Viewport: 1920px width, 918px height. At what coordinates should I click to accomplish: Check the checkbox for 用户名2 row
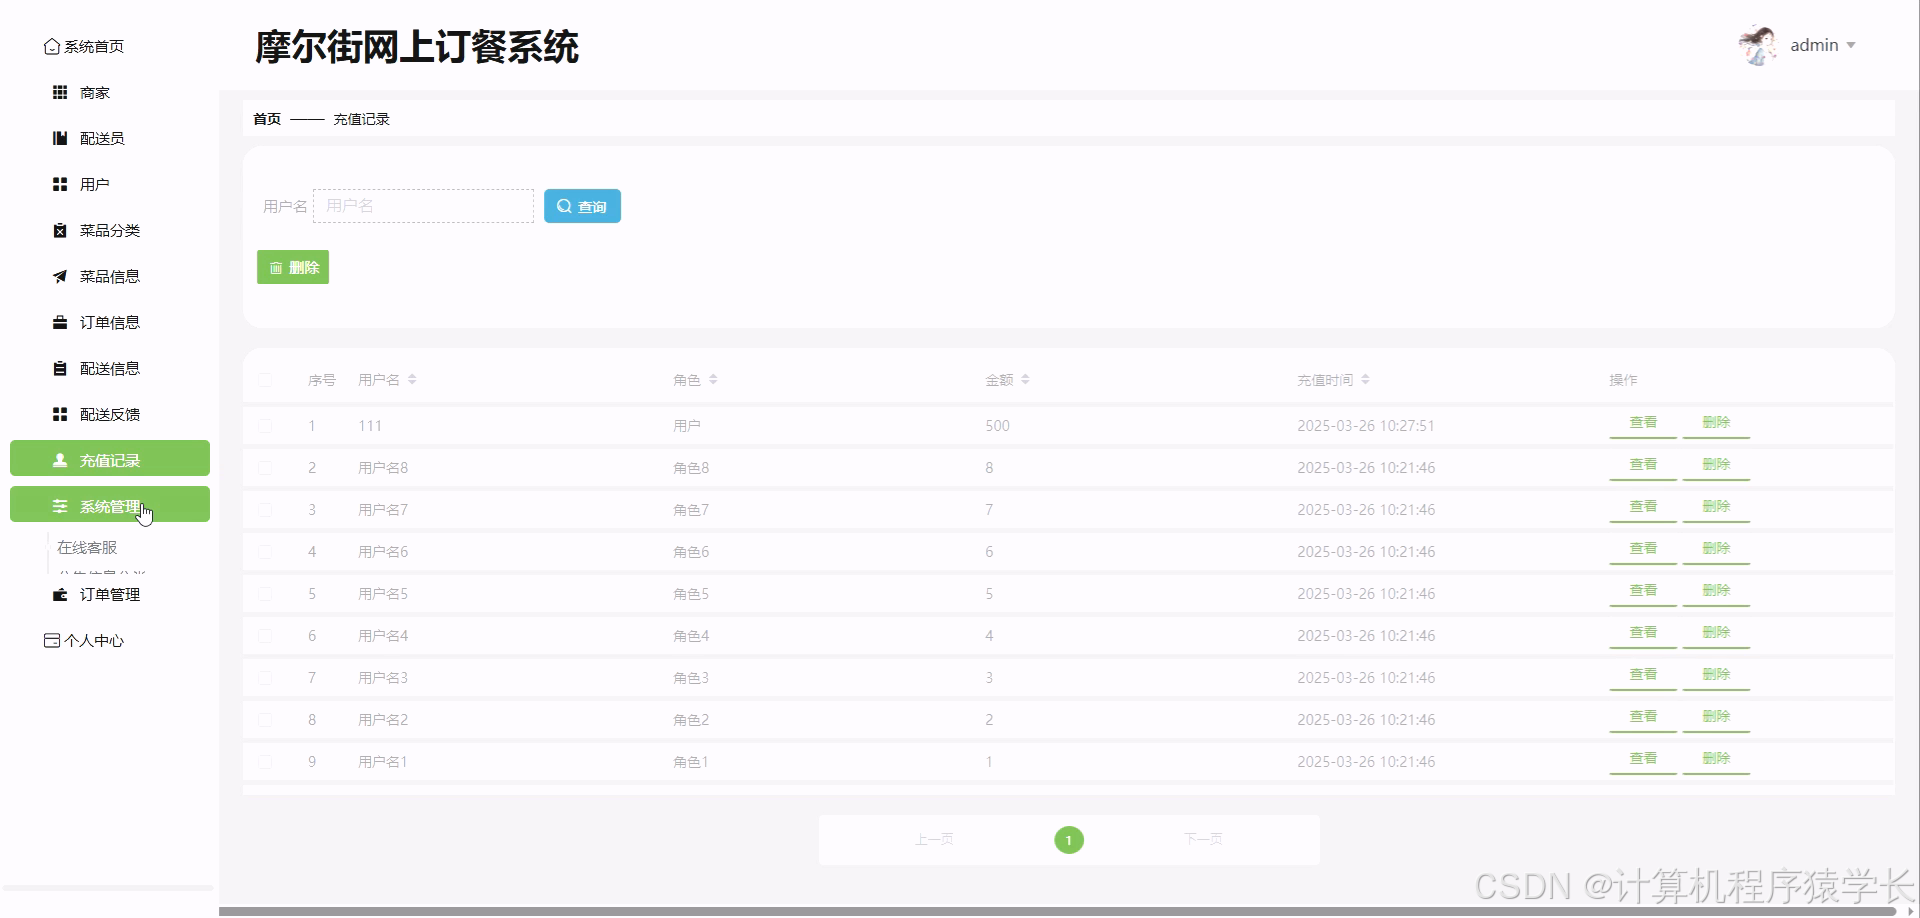[x=265, y=720]
